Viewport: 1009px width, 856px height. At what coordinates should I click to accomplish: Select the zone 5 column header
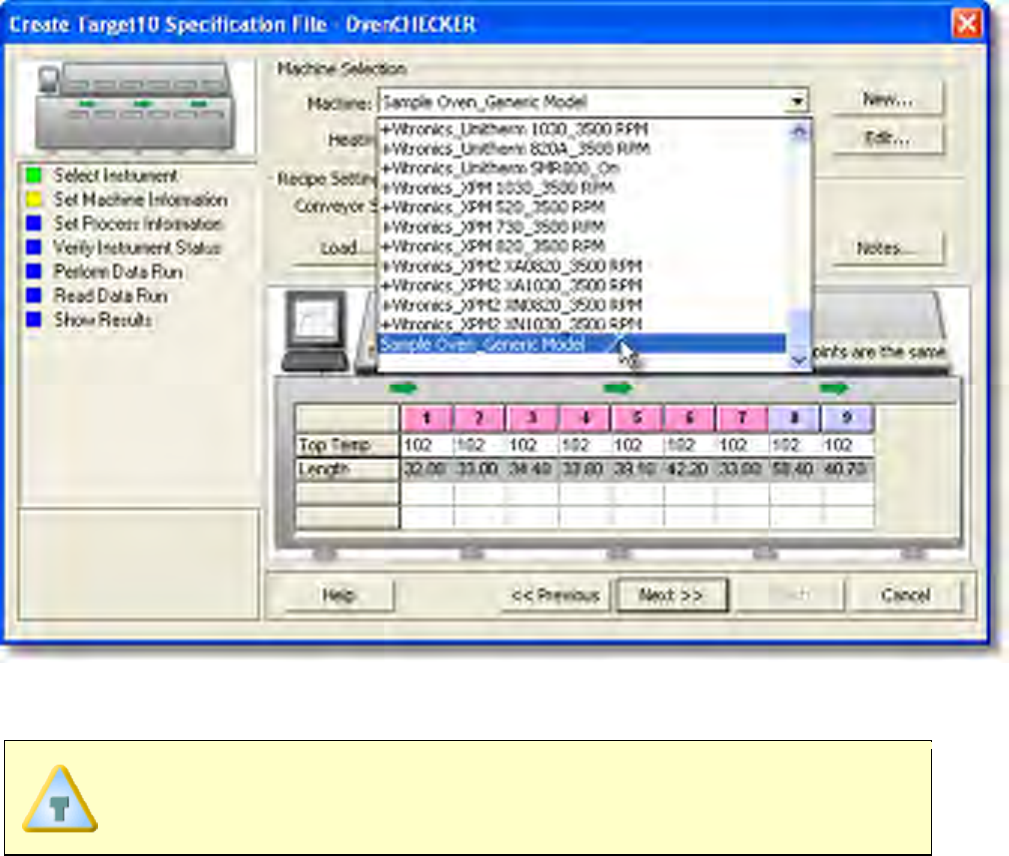[637, 418]
